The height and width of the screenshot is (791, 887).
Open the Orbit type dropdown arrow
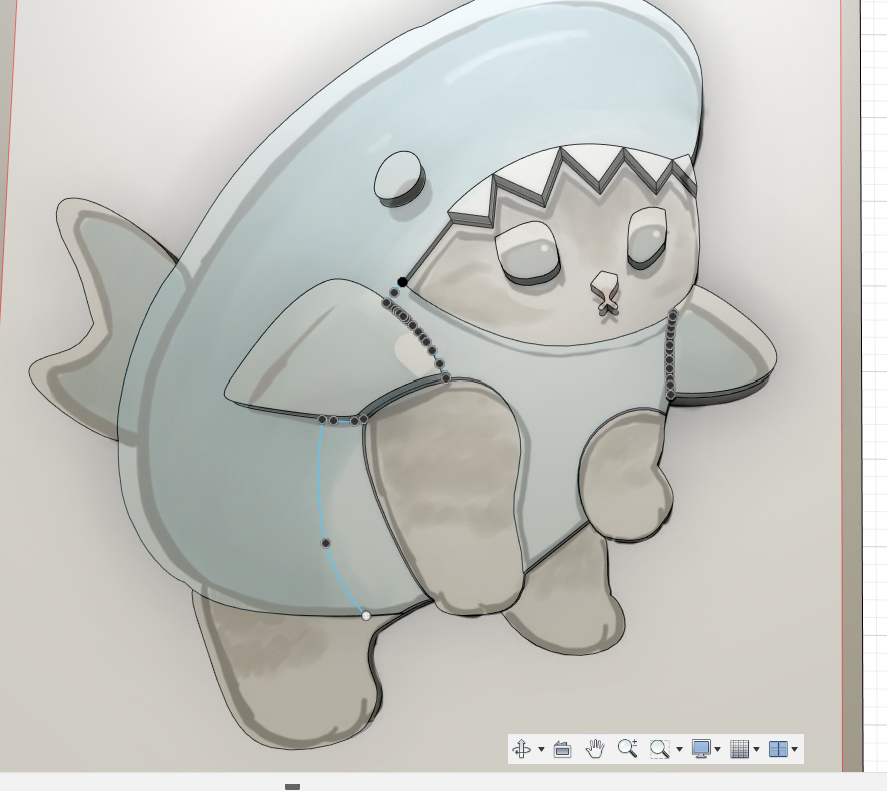point(541,750)
